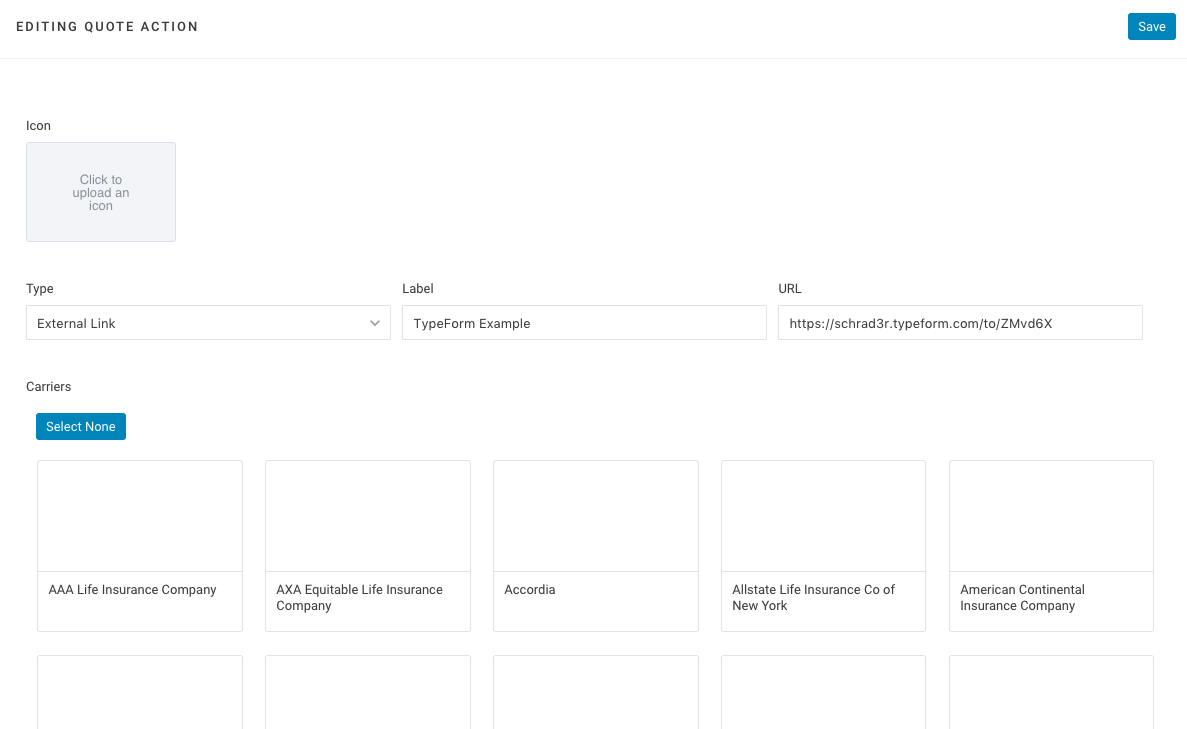Select the URL field label
Viewport: 1187px width, 729px height.
pyautogui.click(x=790, y=289)
